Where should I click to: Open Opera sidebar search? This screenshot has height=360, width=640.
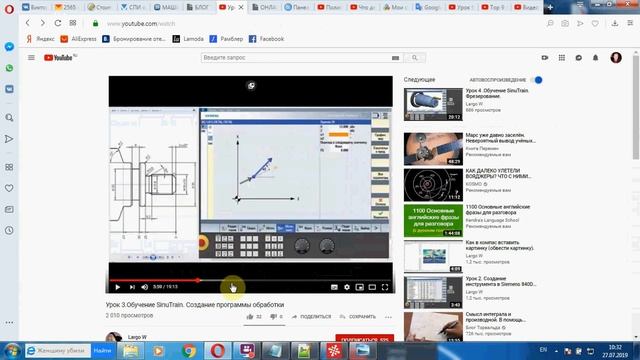pyautogui.click(x=9, y=118)
